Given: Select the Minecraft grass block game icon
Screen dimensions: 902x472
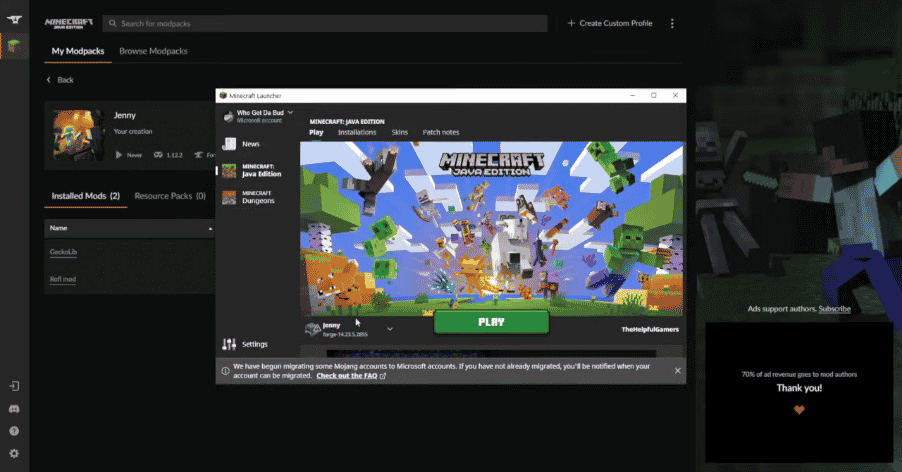Looking at the screenshot, I should click(14, 45).
